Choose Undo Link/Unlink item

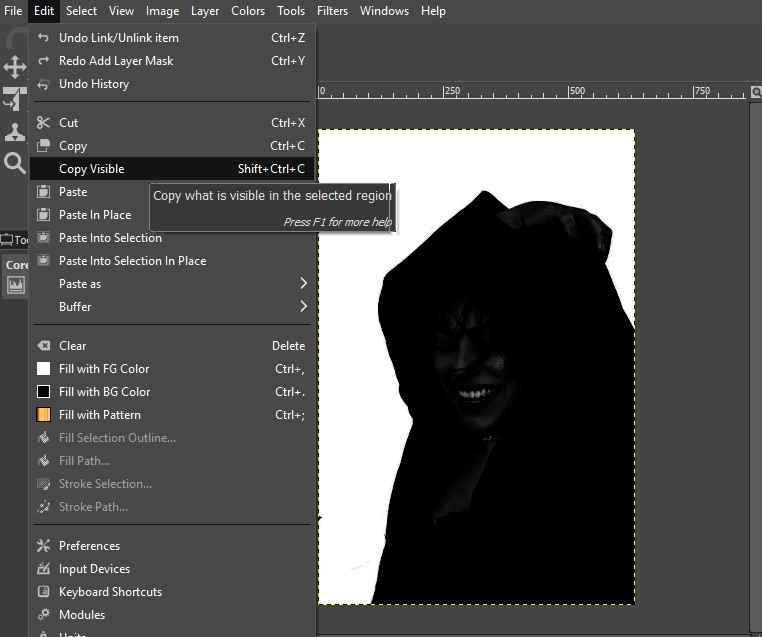click(x=172, y=37)
